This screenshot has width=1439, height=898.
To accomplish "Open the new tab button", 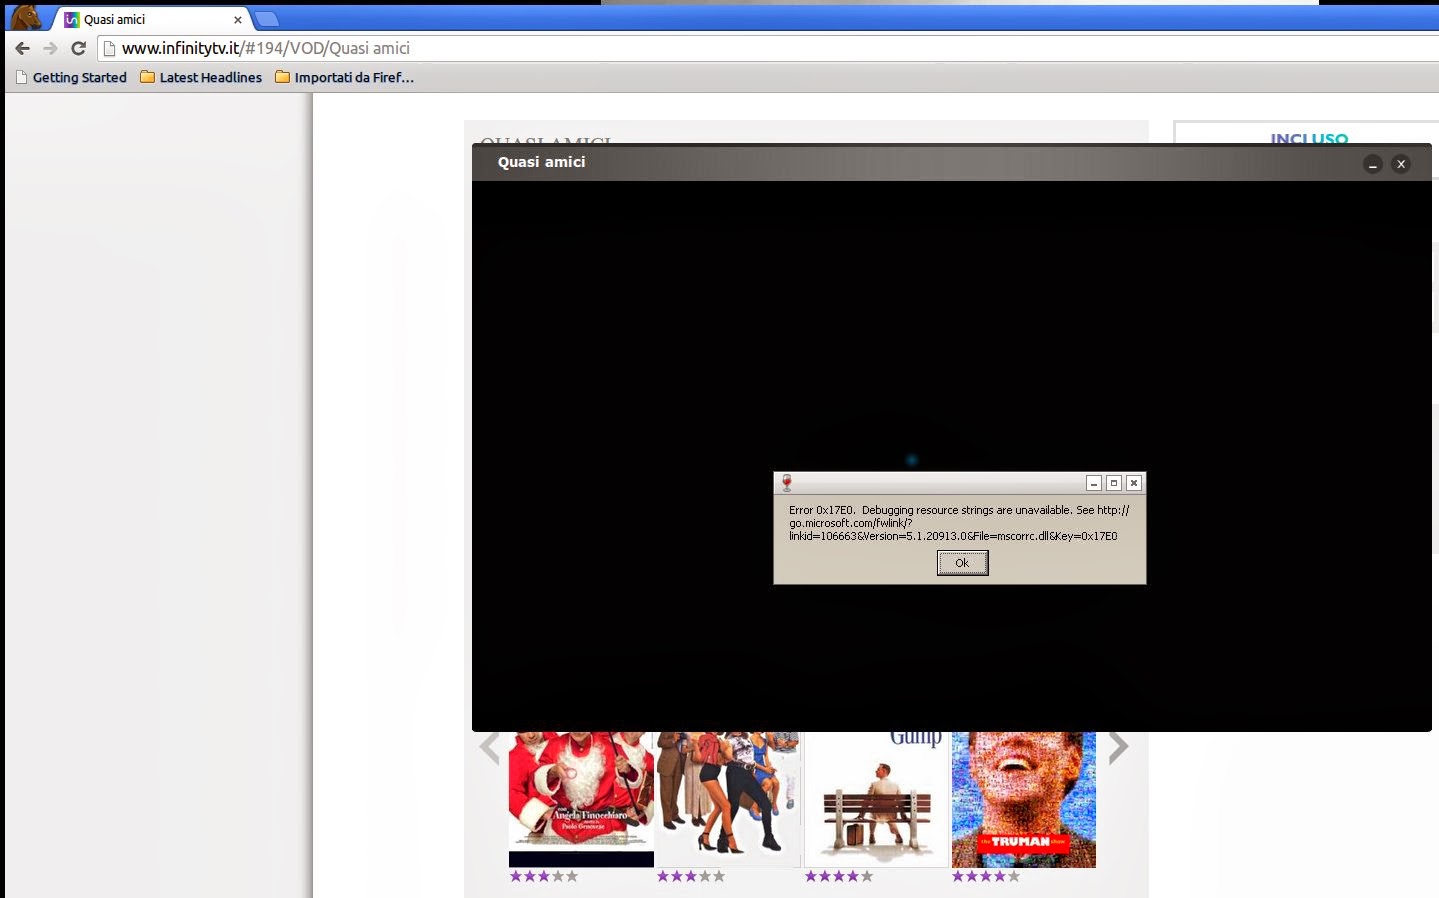I will 266,19.
